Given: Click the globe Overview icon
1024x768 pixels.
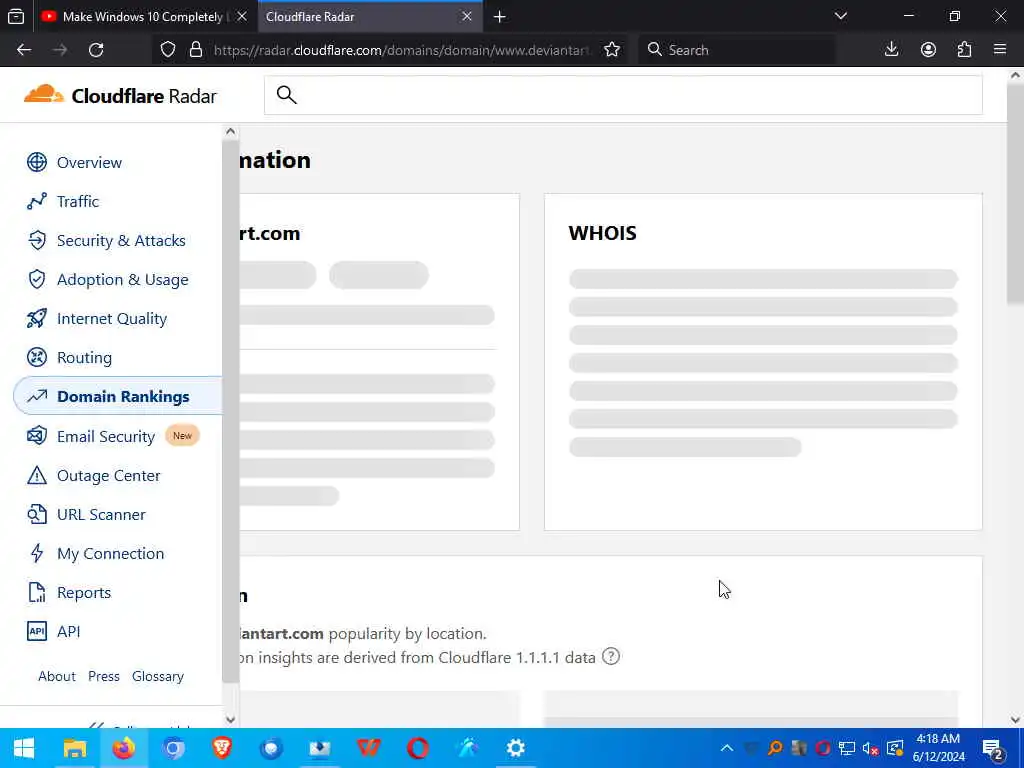Looking at the screenshot, I should click(37, 162).
